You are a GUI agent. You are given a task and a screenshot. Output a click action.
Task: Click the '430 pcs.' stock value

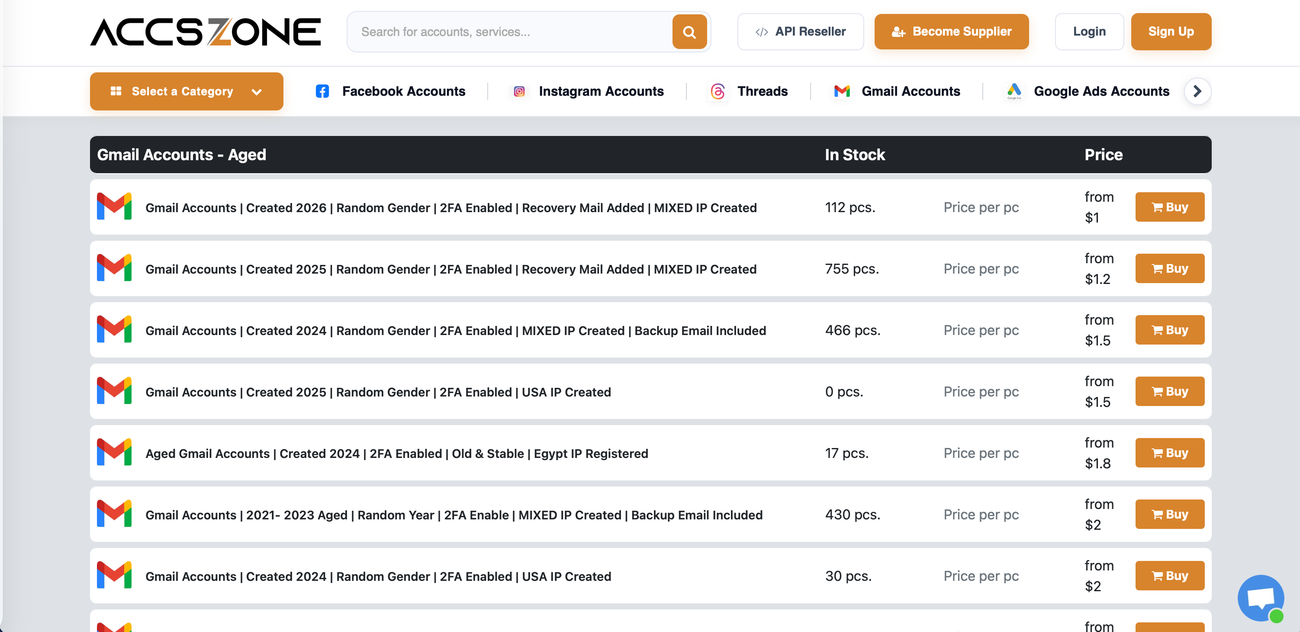click(x=853, y=515)
